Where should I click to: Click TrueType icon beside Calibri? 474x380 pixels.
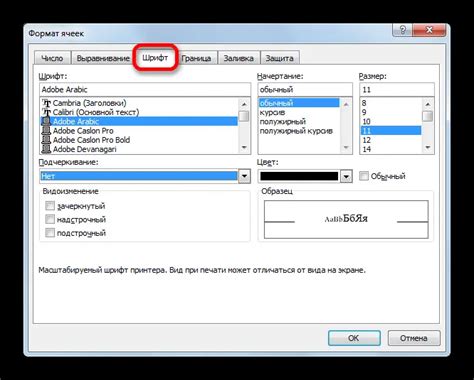click(46, 112)
